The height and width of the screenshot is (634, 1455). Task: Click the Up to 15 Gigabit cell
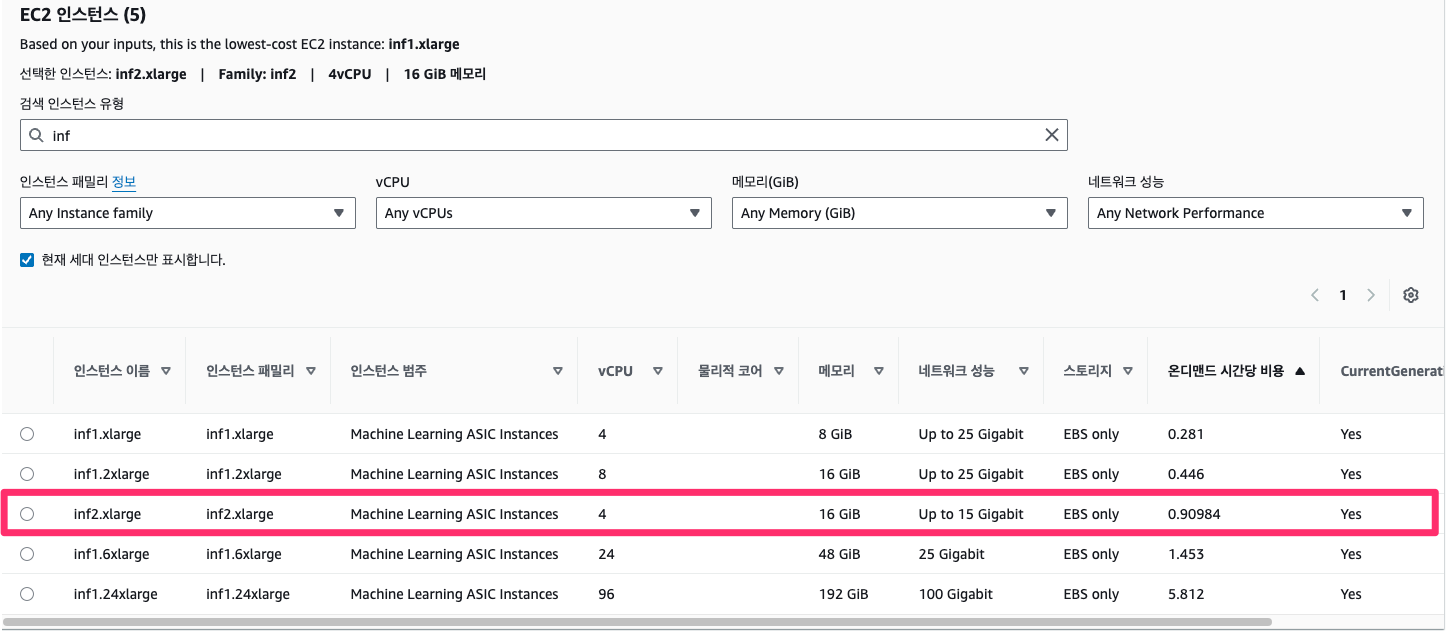(x=971, y=514)
